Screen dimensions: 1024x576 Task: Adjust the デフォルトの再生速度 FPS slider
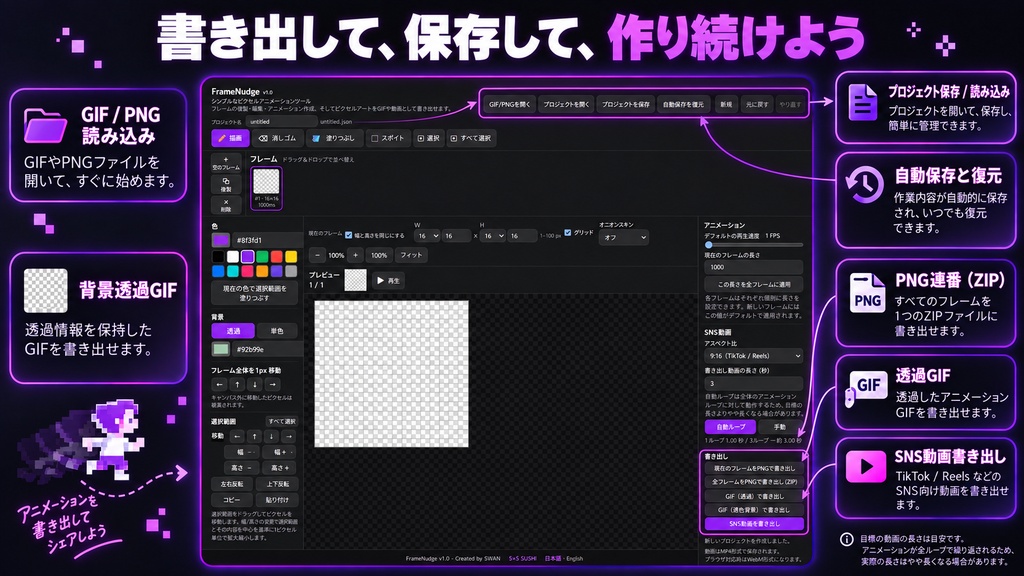[x=754, y=245]
